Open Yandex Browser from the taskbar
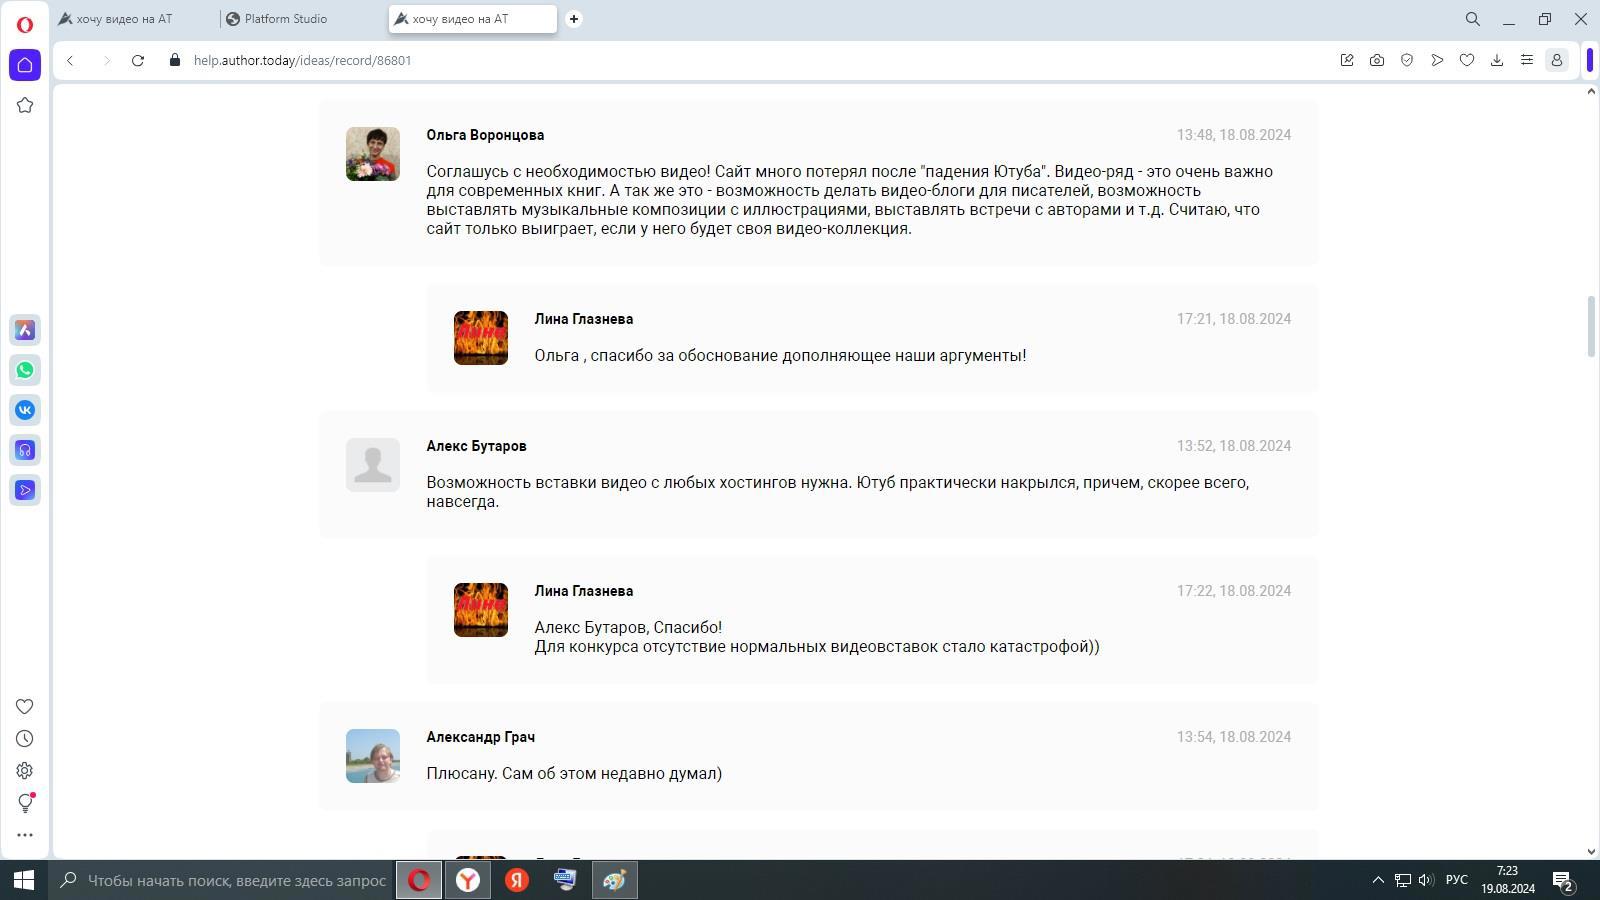The height and width of the screenshot is (900, 1600). (467, 880)
